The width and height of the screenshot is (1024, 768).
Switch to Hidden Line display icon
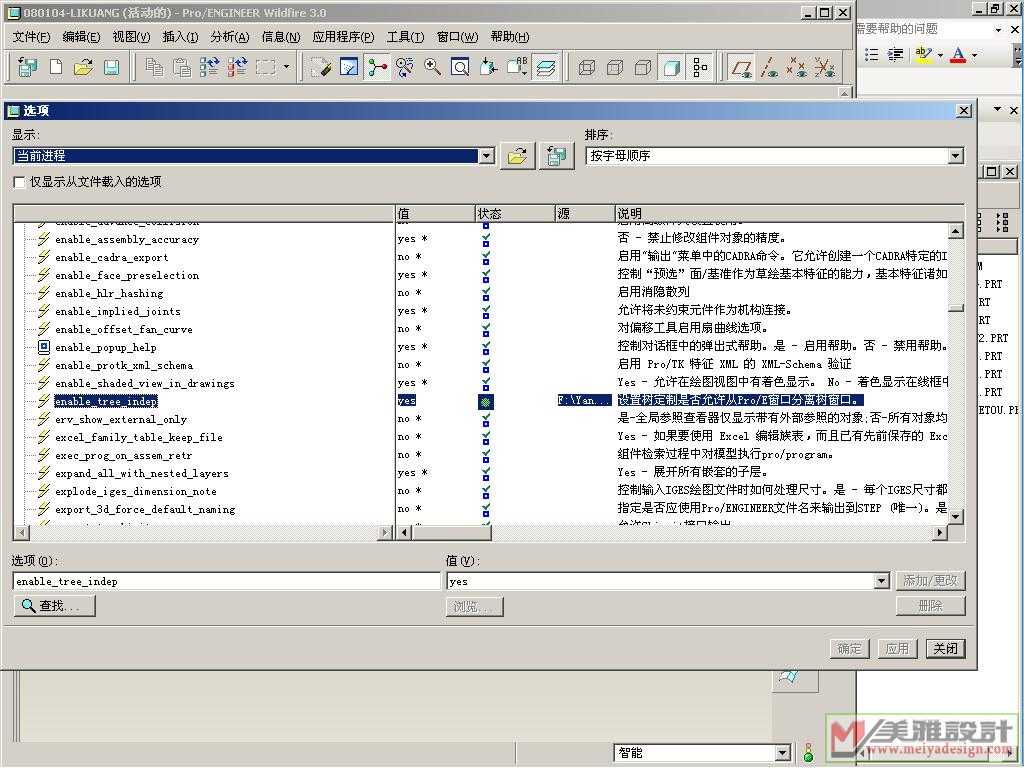pos(615,67)
